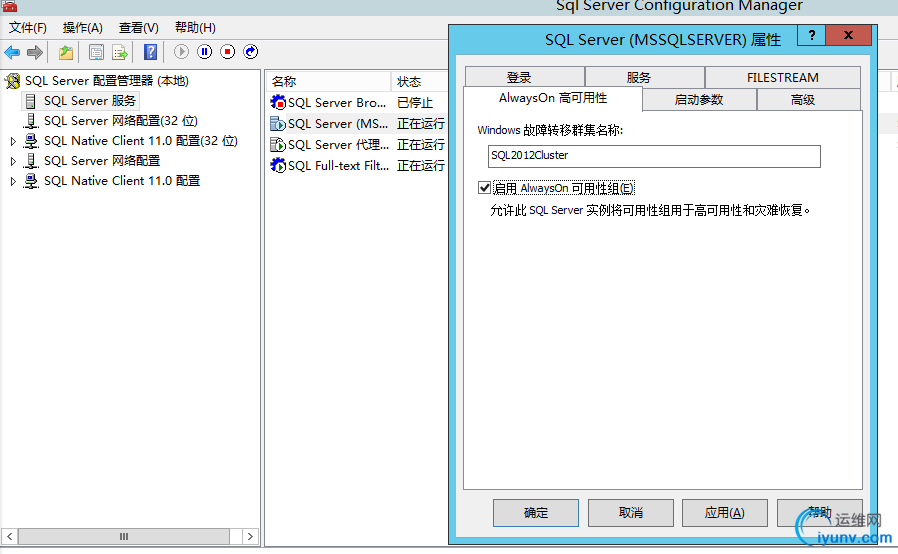898x554 pixels.
Task: Click the right scroll arrow of tree pane
Action: pyautogui.click(x=250, y=536)
